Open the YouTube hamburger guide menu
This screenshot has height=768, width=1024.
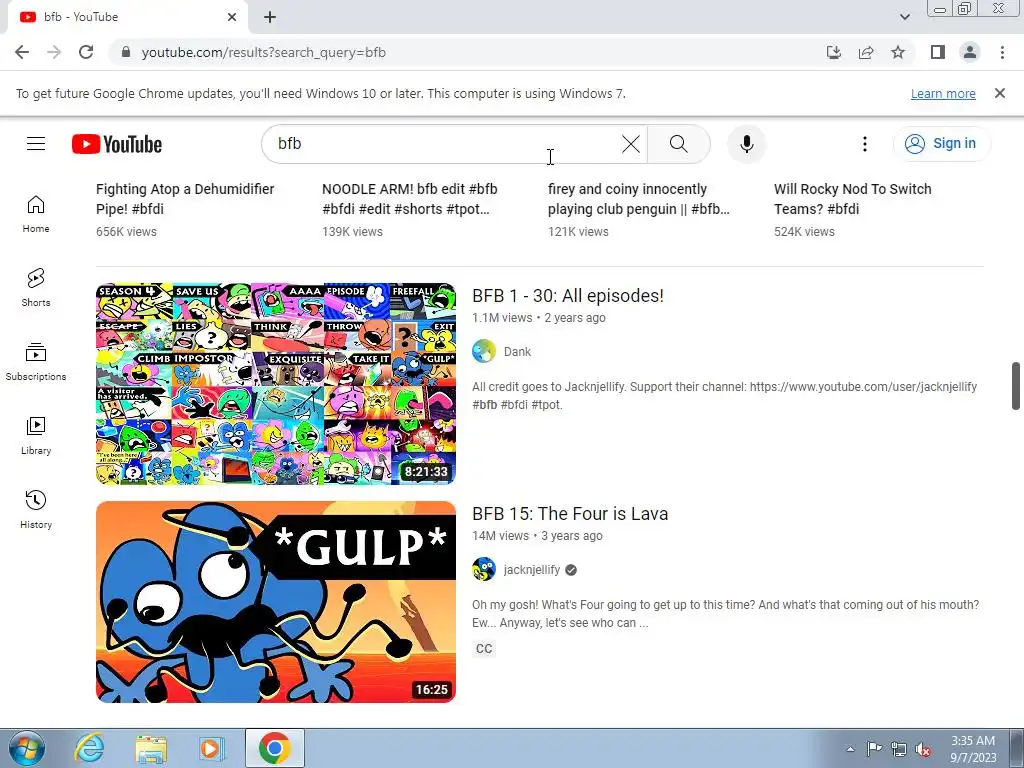point(36,144)
